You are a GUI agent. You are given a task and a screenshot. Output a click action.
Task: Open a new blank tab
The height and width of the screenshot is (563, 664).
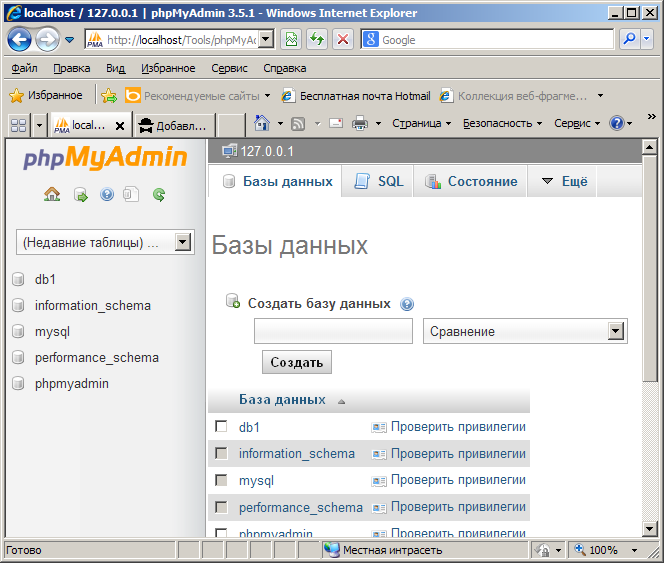pos(230,126)
